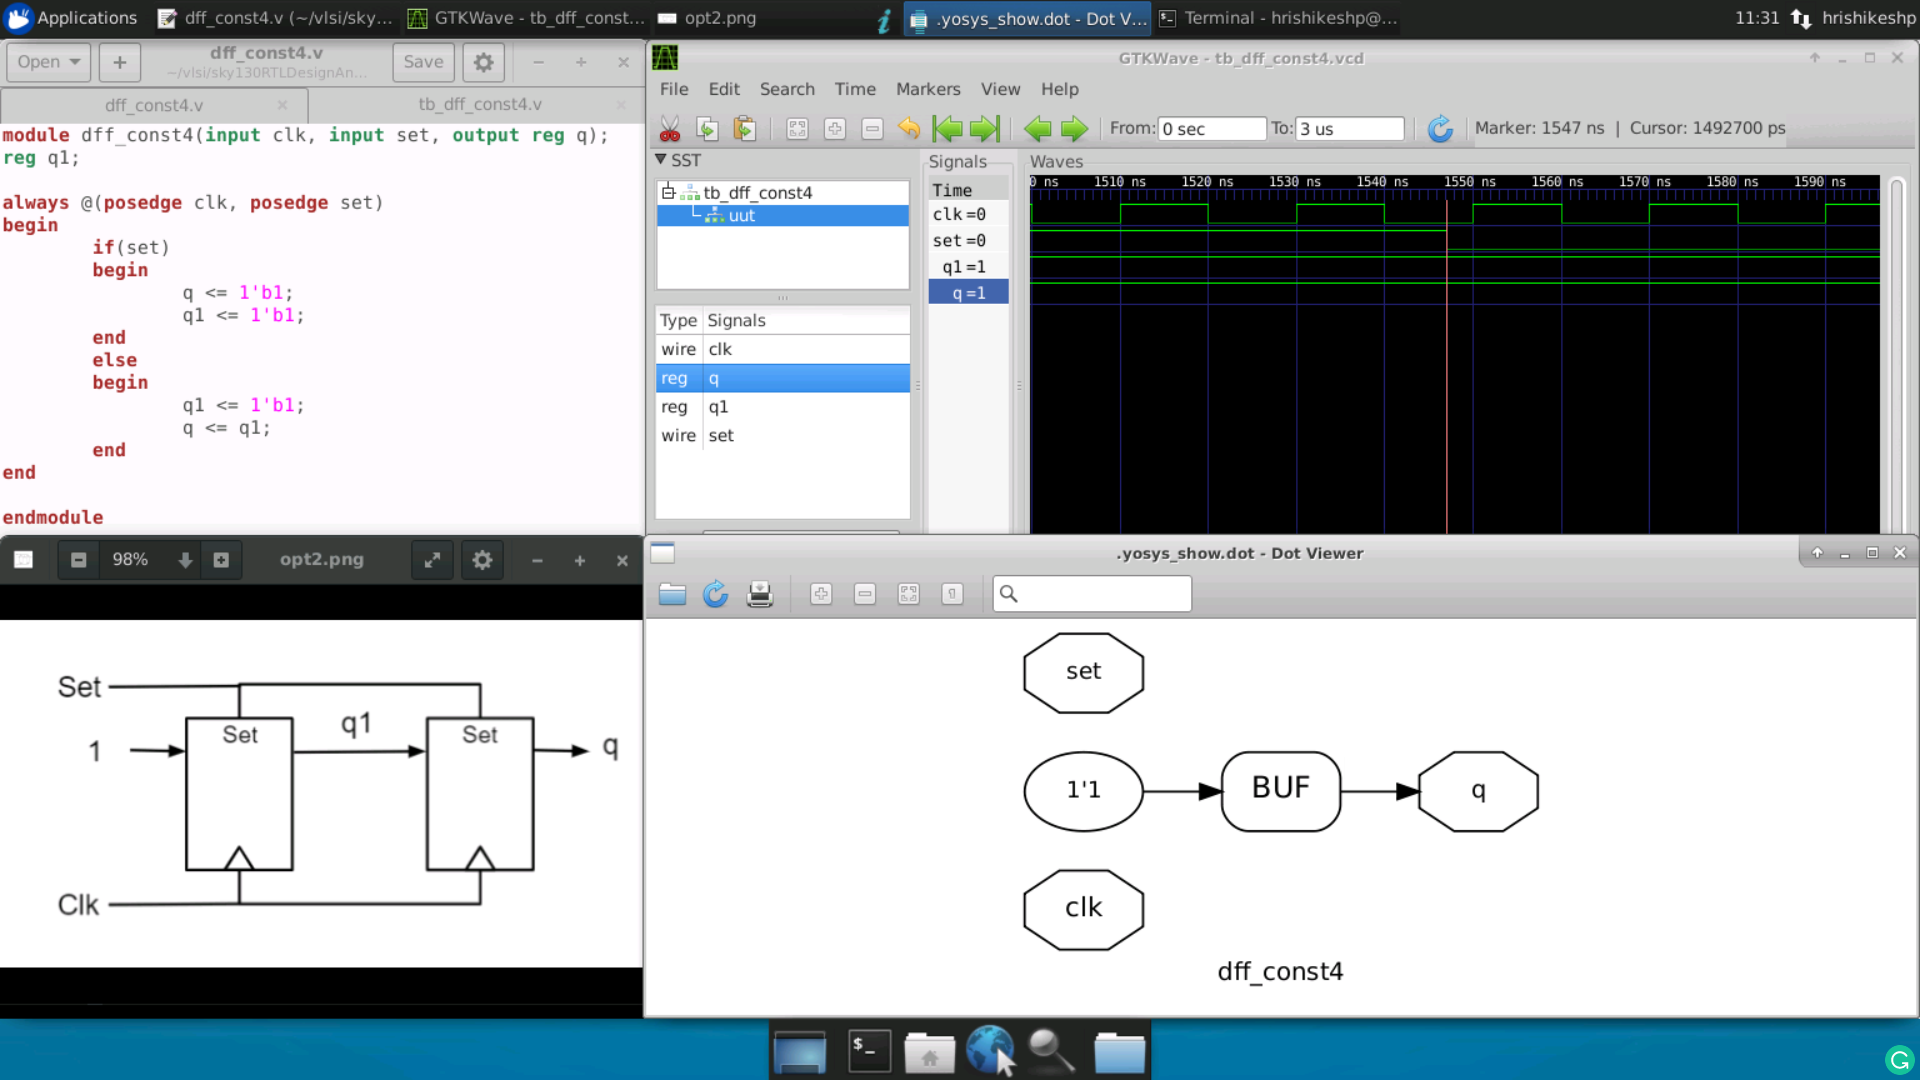Viewport: 1920px width, 1080px height.
Task: Click find next edge right arrow
Action: point(1074,129)
